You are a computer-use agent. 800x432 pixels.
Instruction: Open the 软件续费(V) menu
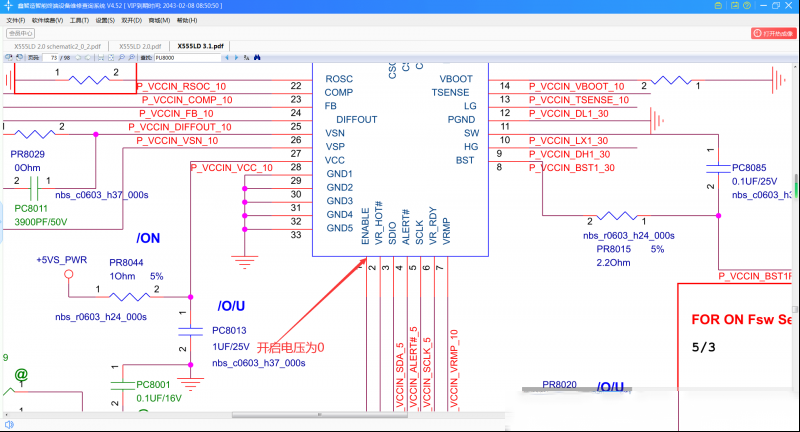click(x=47, y=20)
